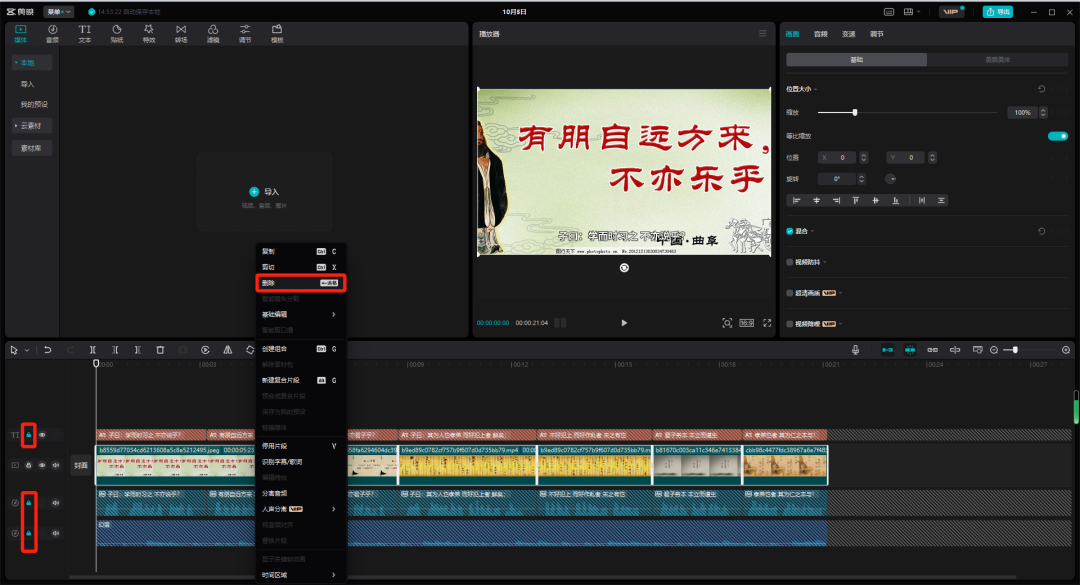The height and width of the screenshot is (585, 1080).
Task: Click the rotate handle below preview image
Action: point(624,268)
